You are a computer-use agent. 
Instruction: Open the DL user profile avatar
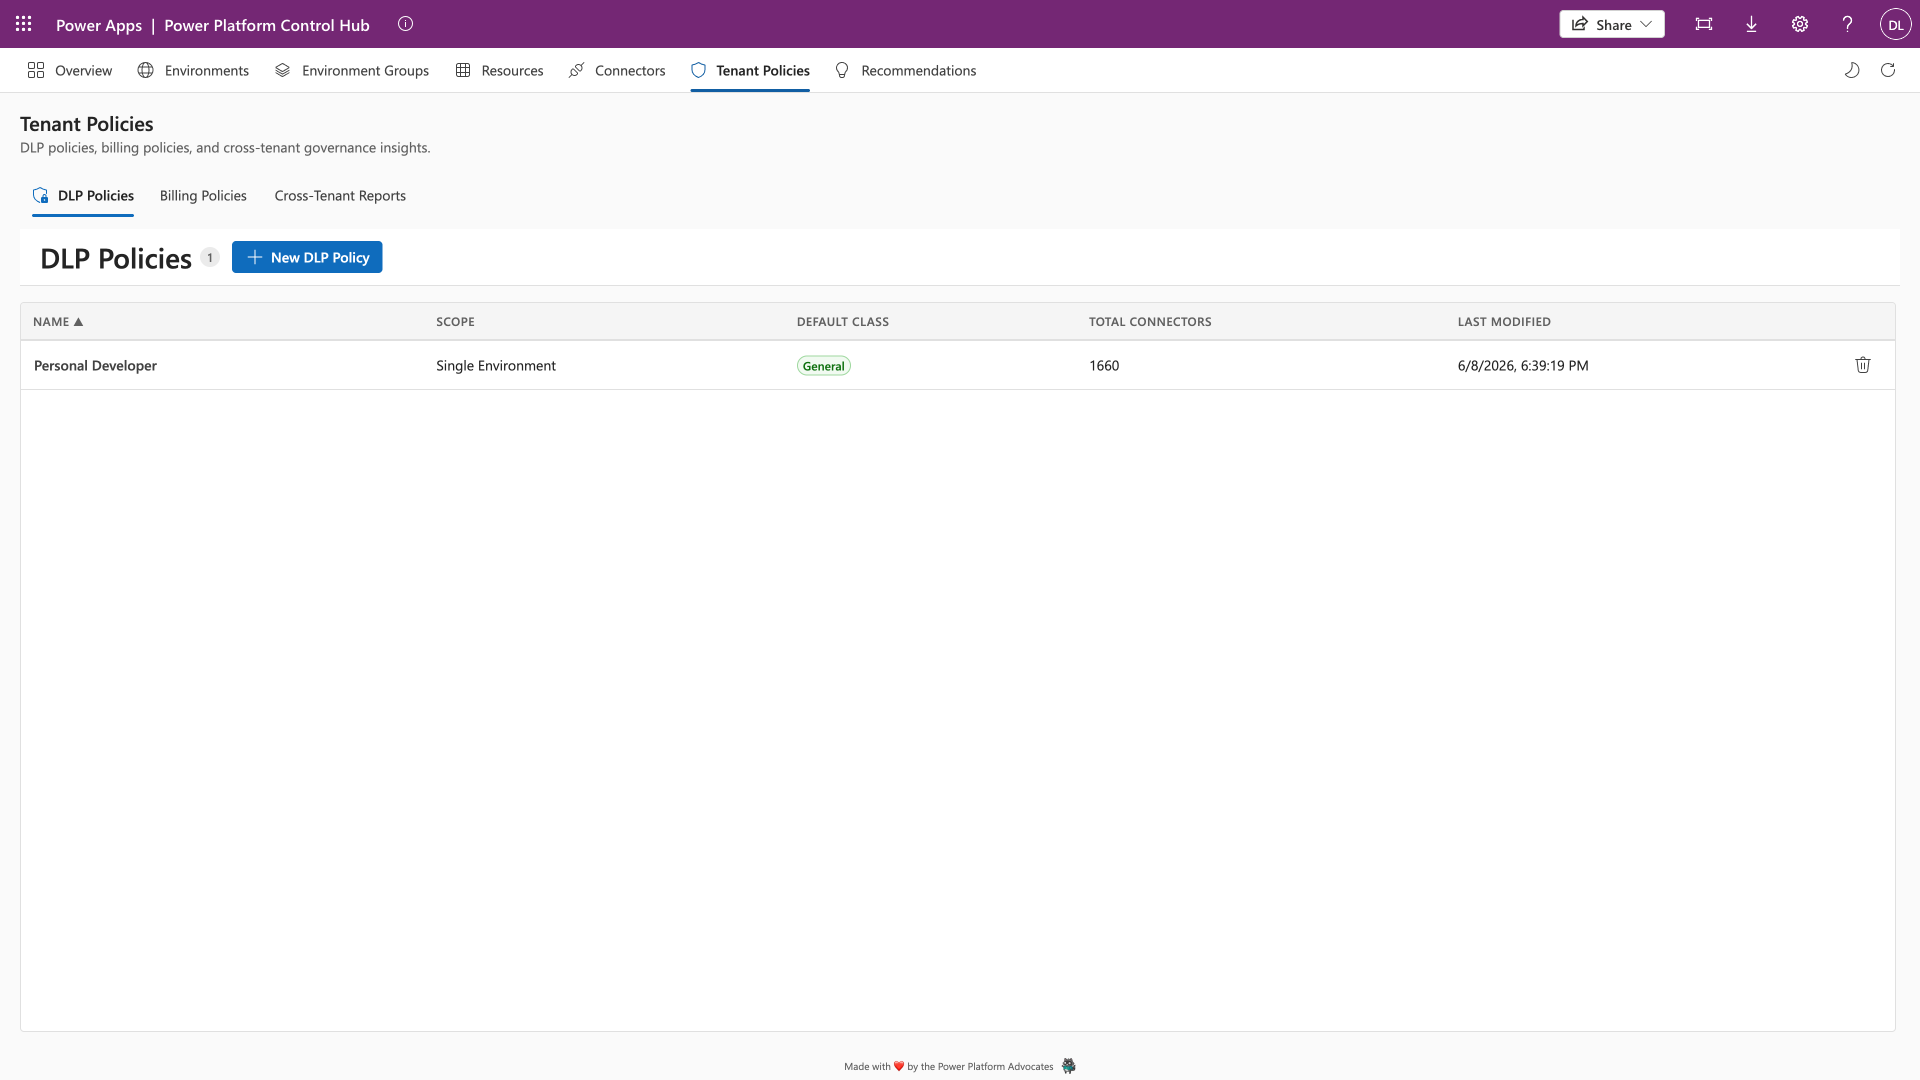1895,24
